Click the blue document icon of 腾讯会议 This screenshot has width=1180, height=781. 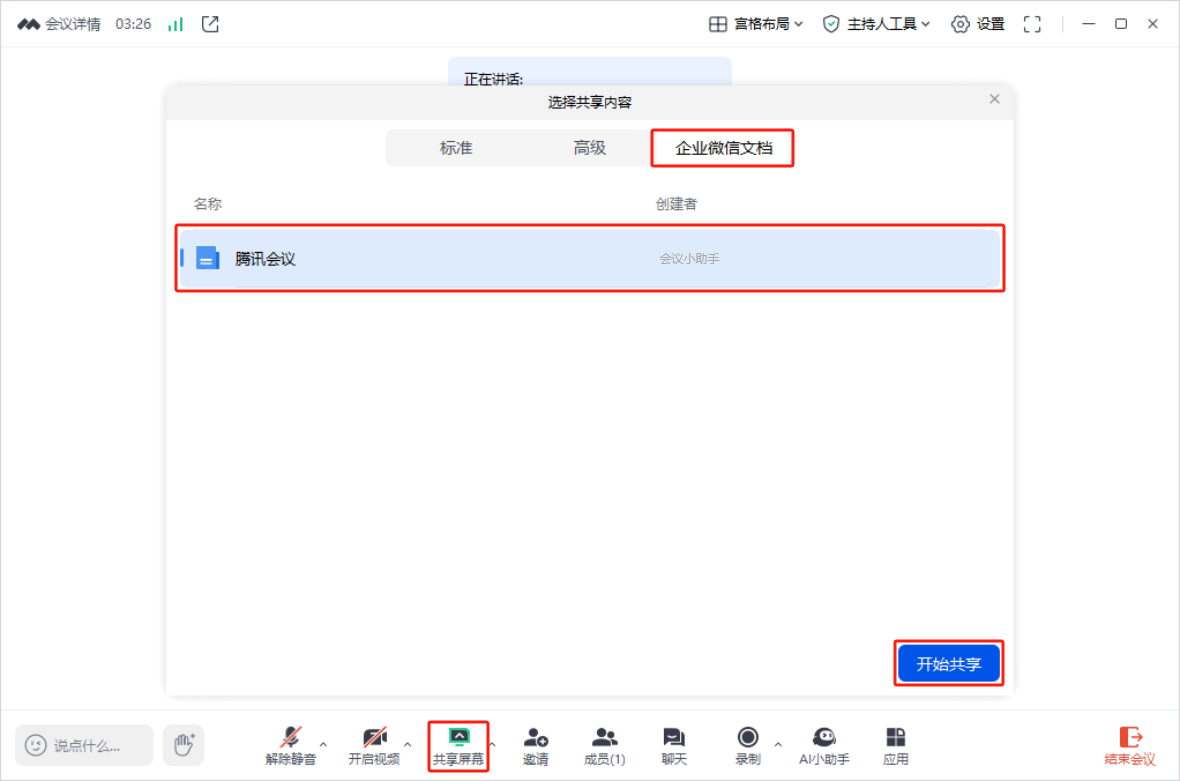(x=208, y=258)
